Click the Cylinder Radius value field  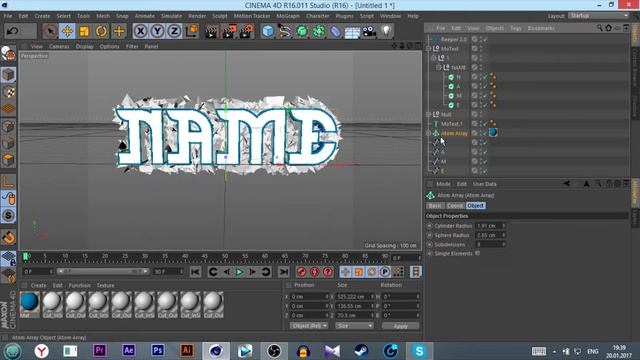[489, 226]
